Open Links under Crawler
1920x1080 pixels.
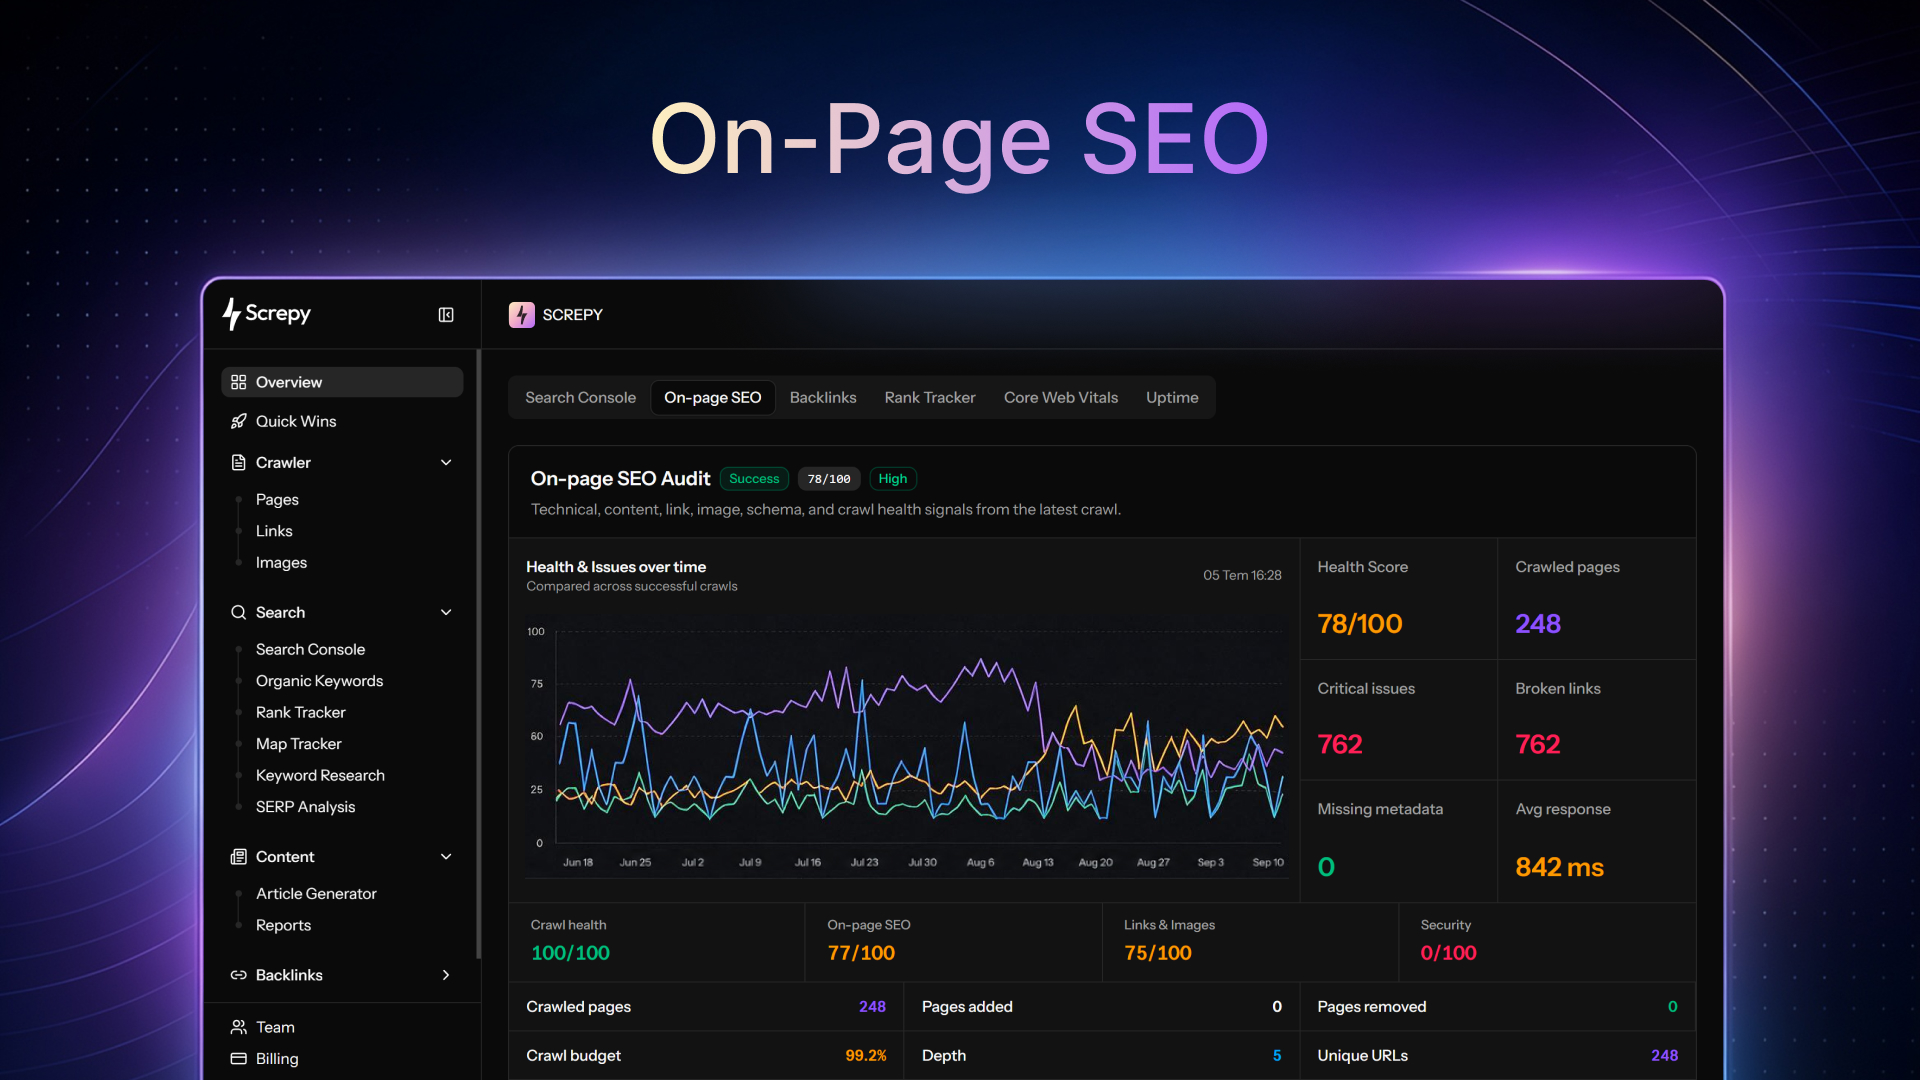[x=274, y=531]
